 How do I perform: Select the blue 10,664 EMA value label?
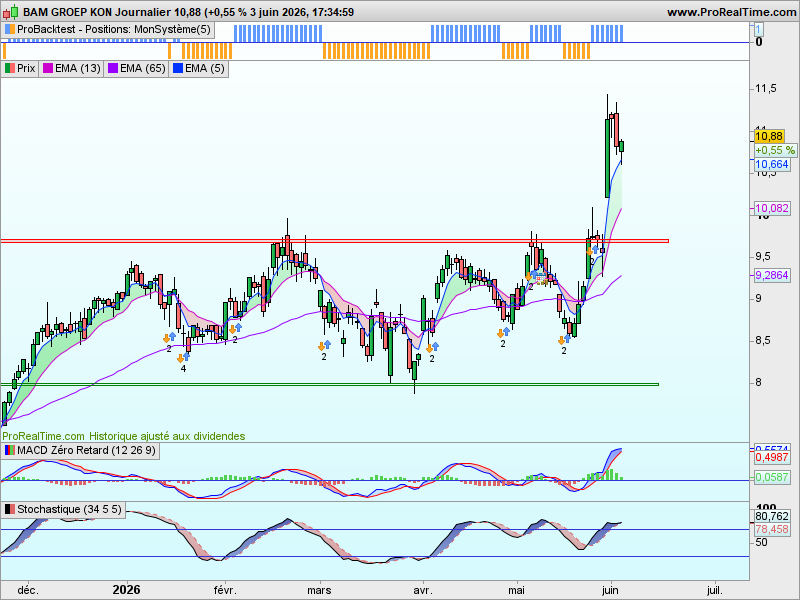pos(771,164)
